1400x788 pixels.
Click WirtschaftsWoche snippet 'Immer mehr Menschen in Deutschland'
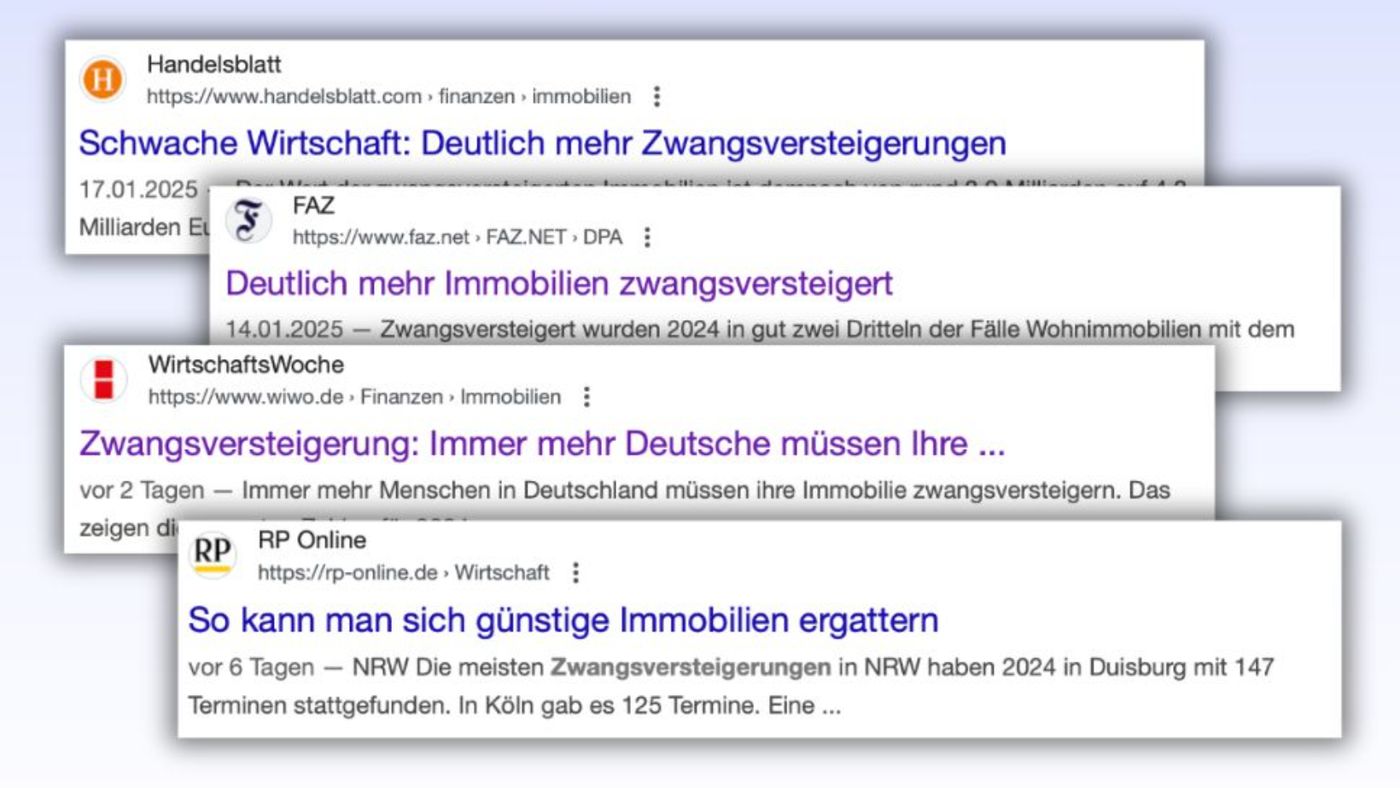[450, 491]
